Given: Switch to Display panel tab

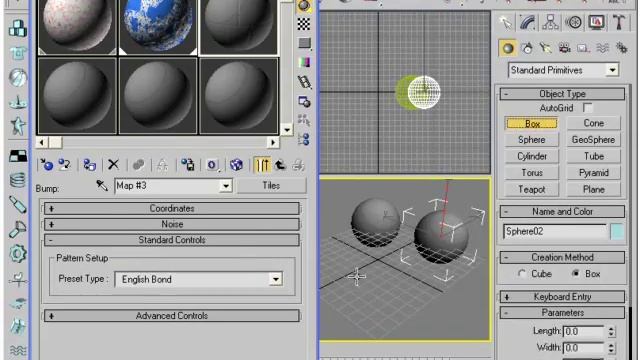Looking at the screenshot, I should tap(596, 22).
